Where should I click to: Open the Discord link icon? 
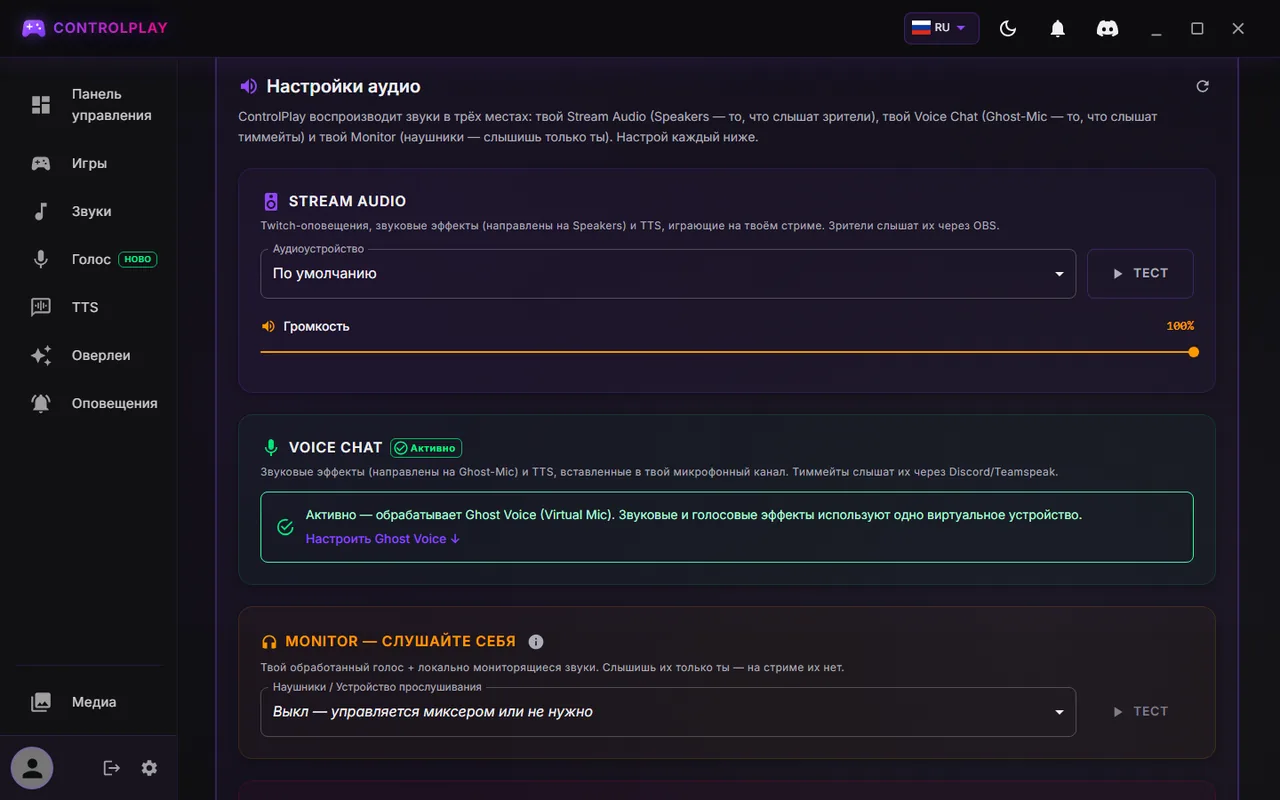(x=1107, y=29)
